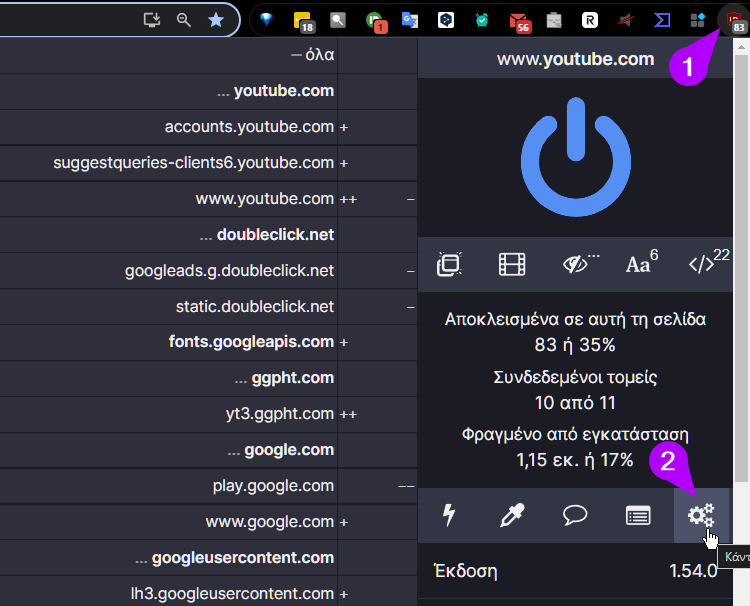Open the logger (list icon)
The height and width of the screenshot is (606, 750).
click(x=638, y=515)
